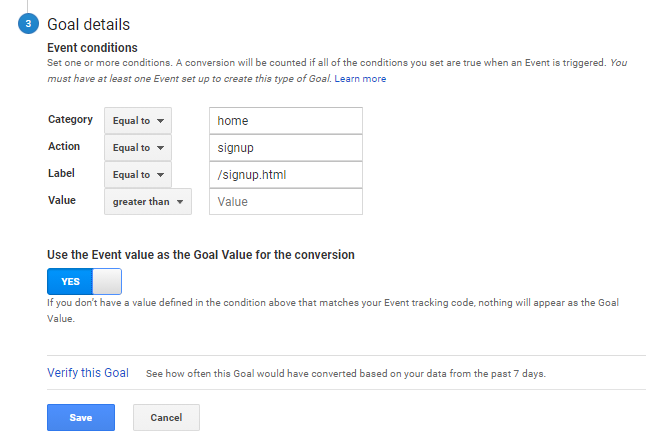Click the 'Value' row label
This screenshot has width=651, height=432.
(62, 201)
